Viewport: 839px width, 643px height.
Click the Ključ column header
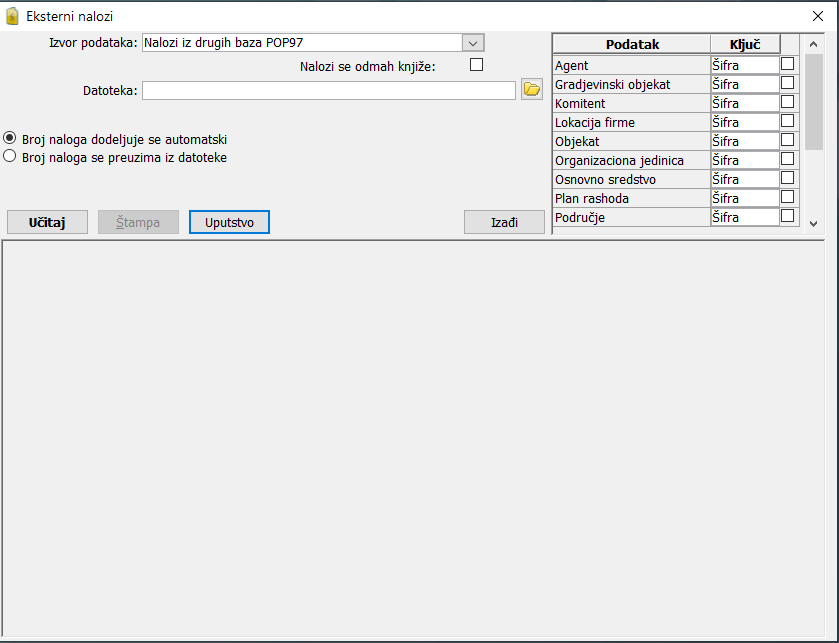(x=745, y=44)
